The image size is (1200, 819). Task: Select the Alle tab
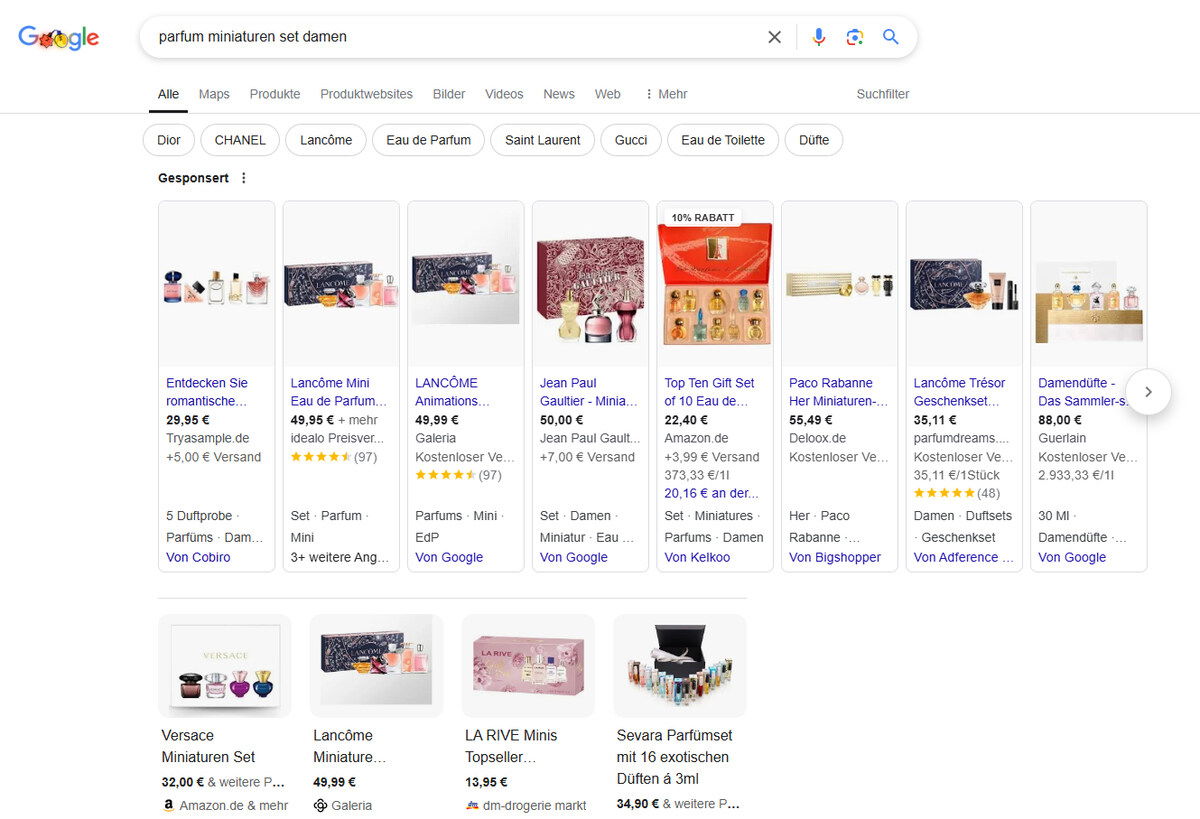pos(168,94)
